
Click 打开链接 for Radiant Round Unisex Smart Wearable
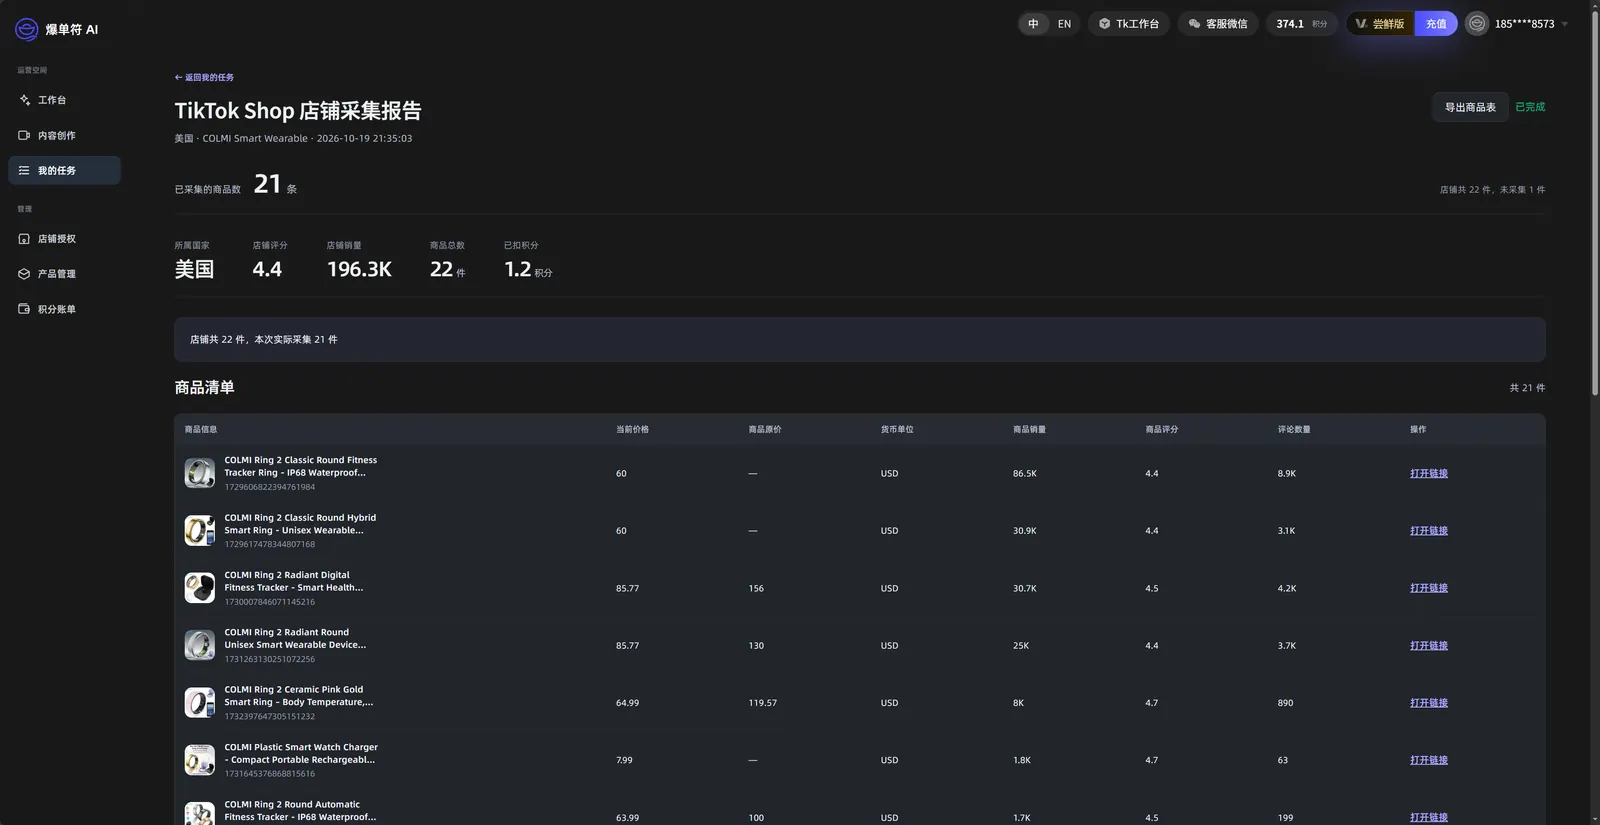pos(1429,646)
